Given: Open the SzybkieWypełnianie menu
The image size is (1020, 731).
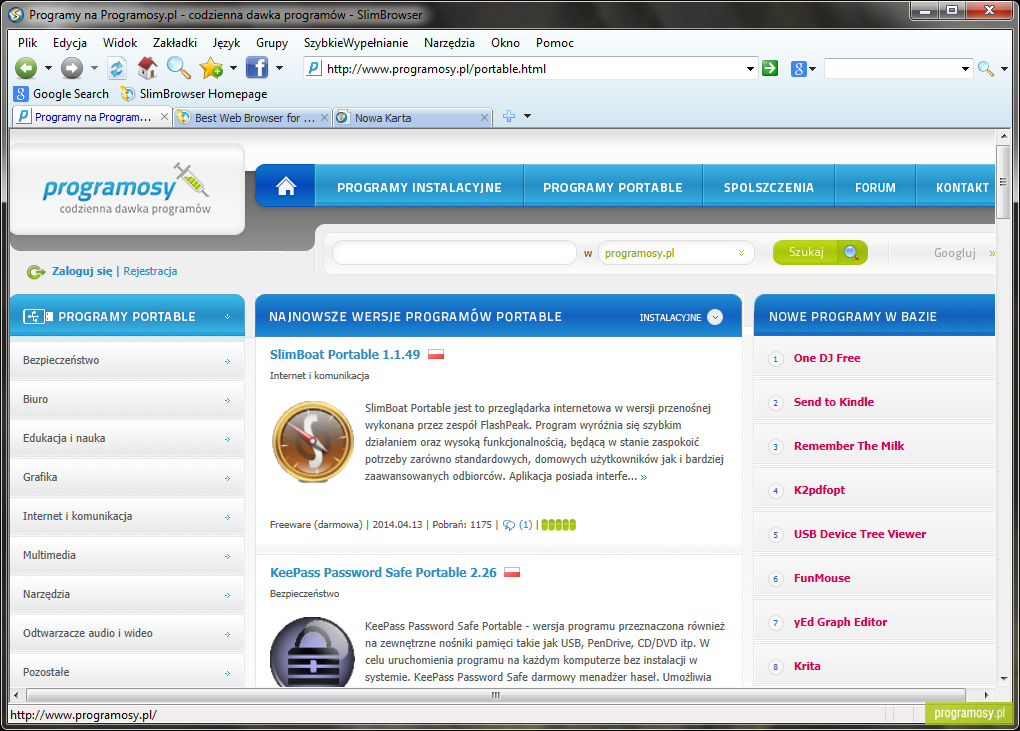Looking at the screenshot, I should tap(356, 43).
